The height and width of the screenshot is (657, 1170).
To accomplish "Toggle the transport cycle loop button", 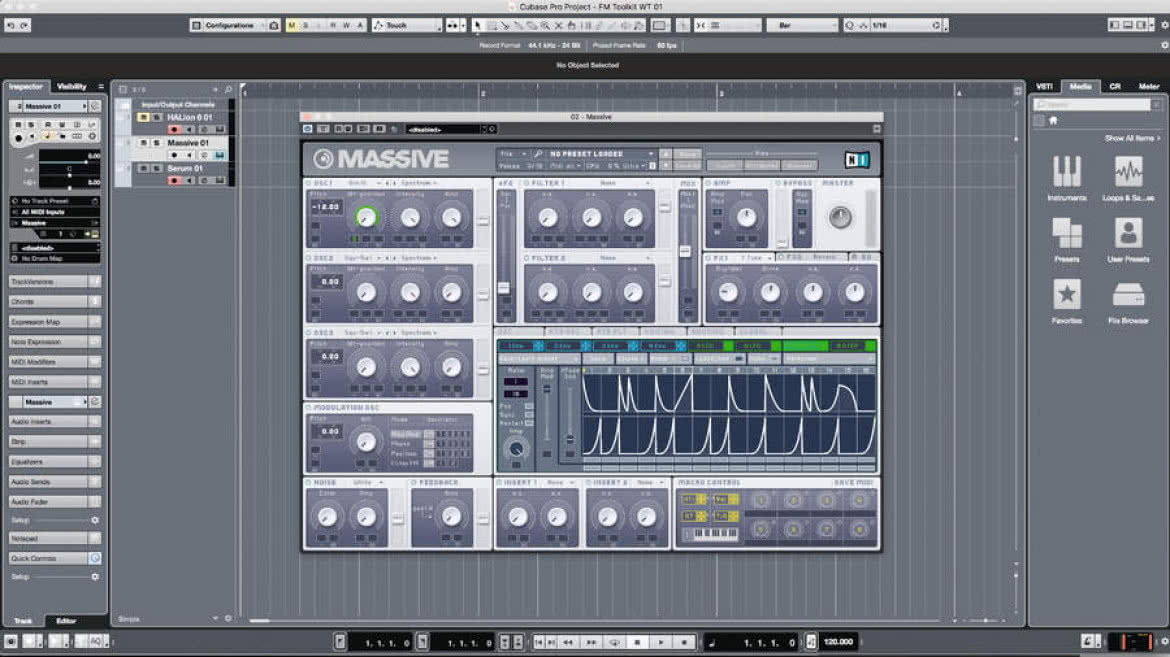I will (614, 641).
